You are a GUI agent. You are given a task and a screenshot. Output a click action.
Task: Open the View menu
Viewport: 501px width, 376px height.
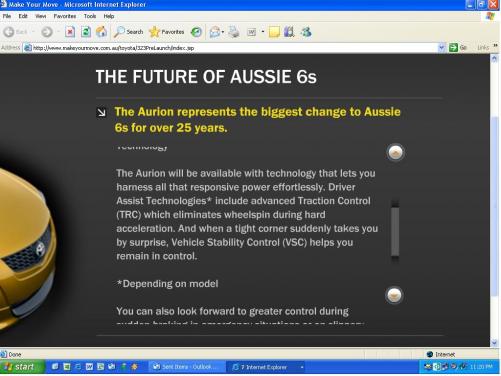(41, 16)
